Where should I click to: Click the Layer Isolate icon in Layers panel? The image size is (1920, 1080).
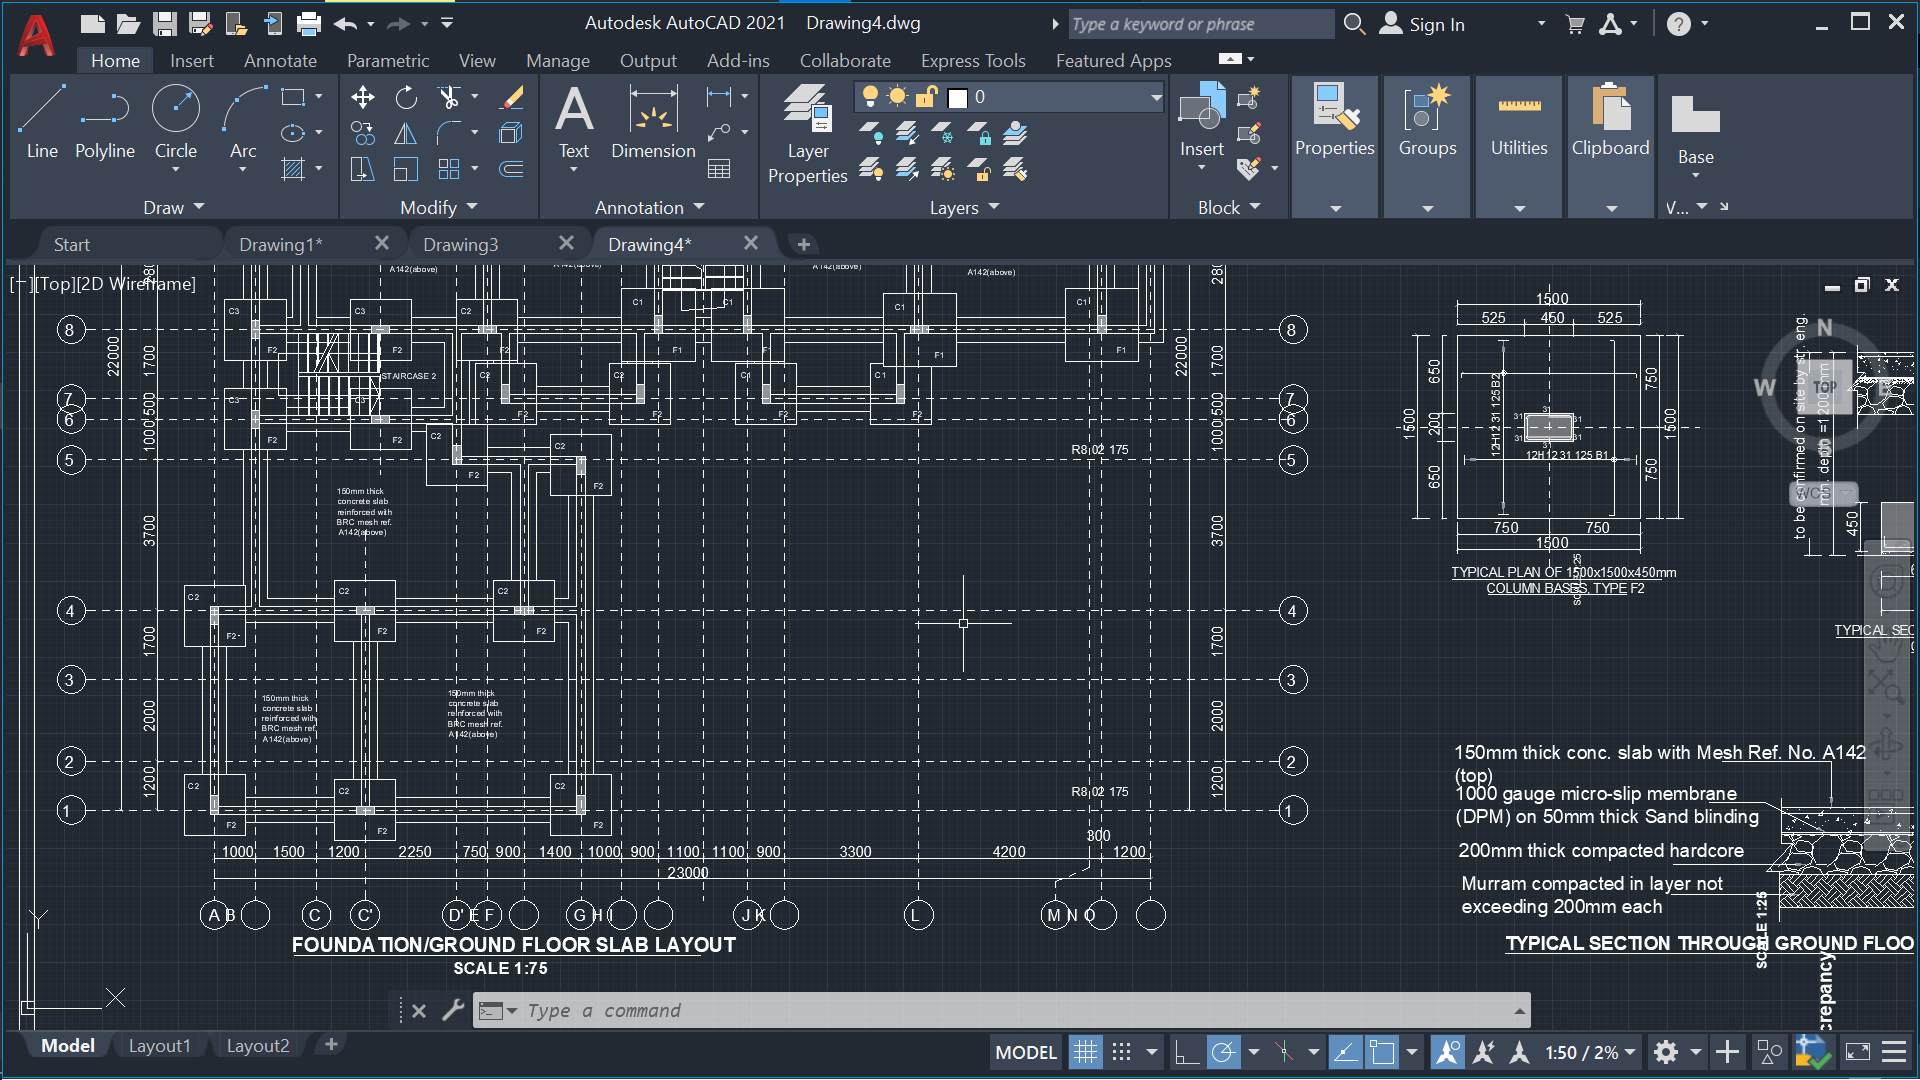[x=908, y=133]
